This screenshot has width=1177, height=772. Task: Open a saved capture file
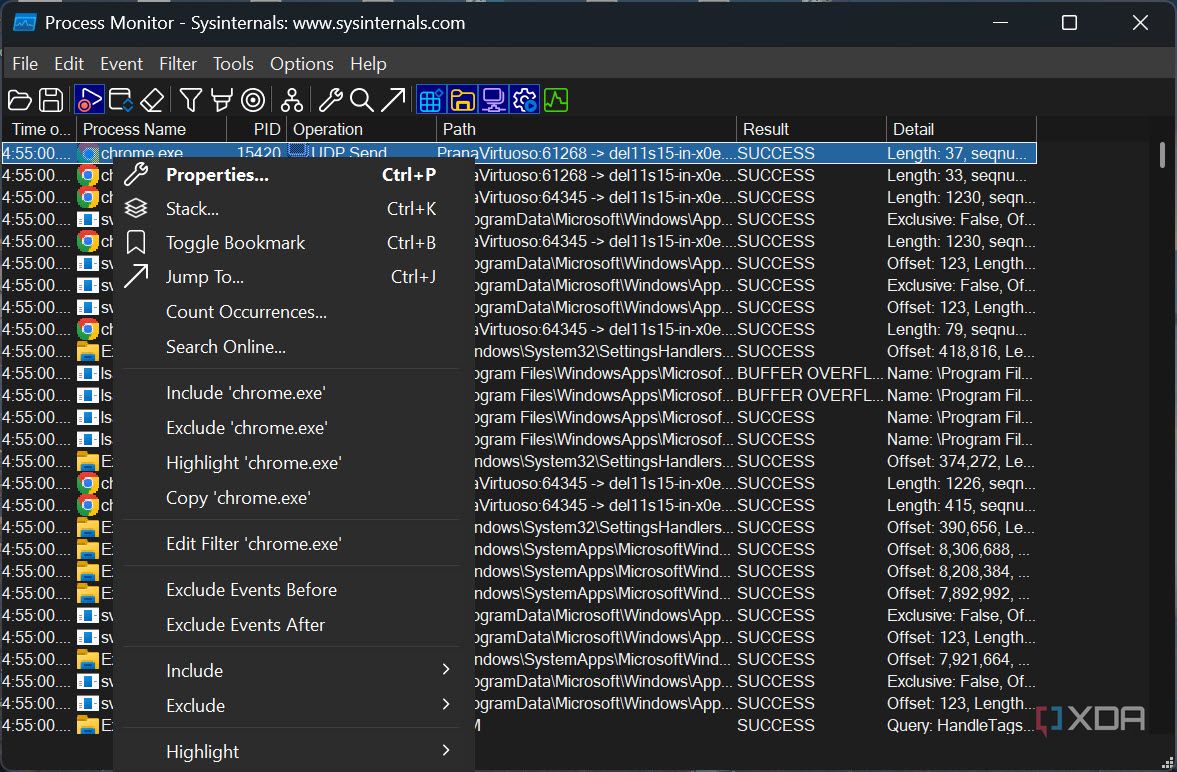click(20, 99)
